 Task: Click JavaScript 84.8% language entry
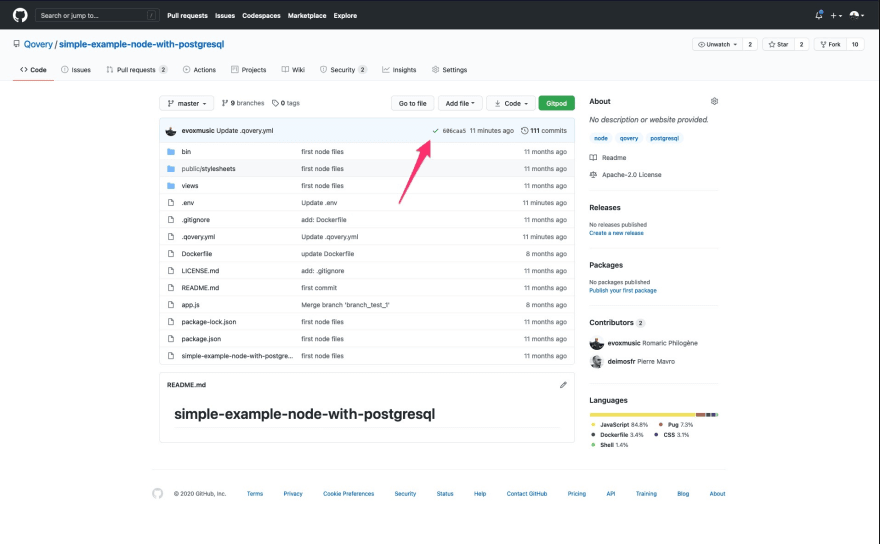coord(620,425)
